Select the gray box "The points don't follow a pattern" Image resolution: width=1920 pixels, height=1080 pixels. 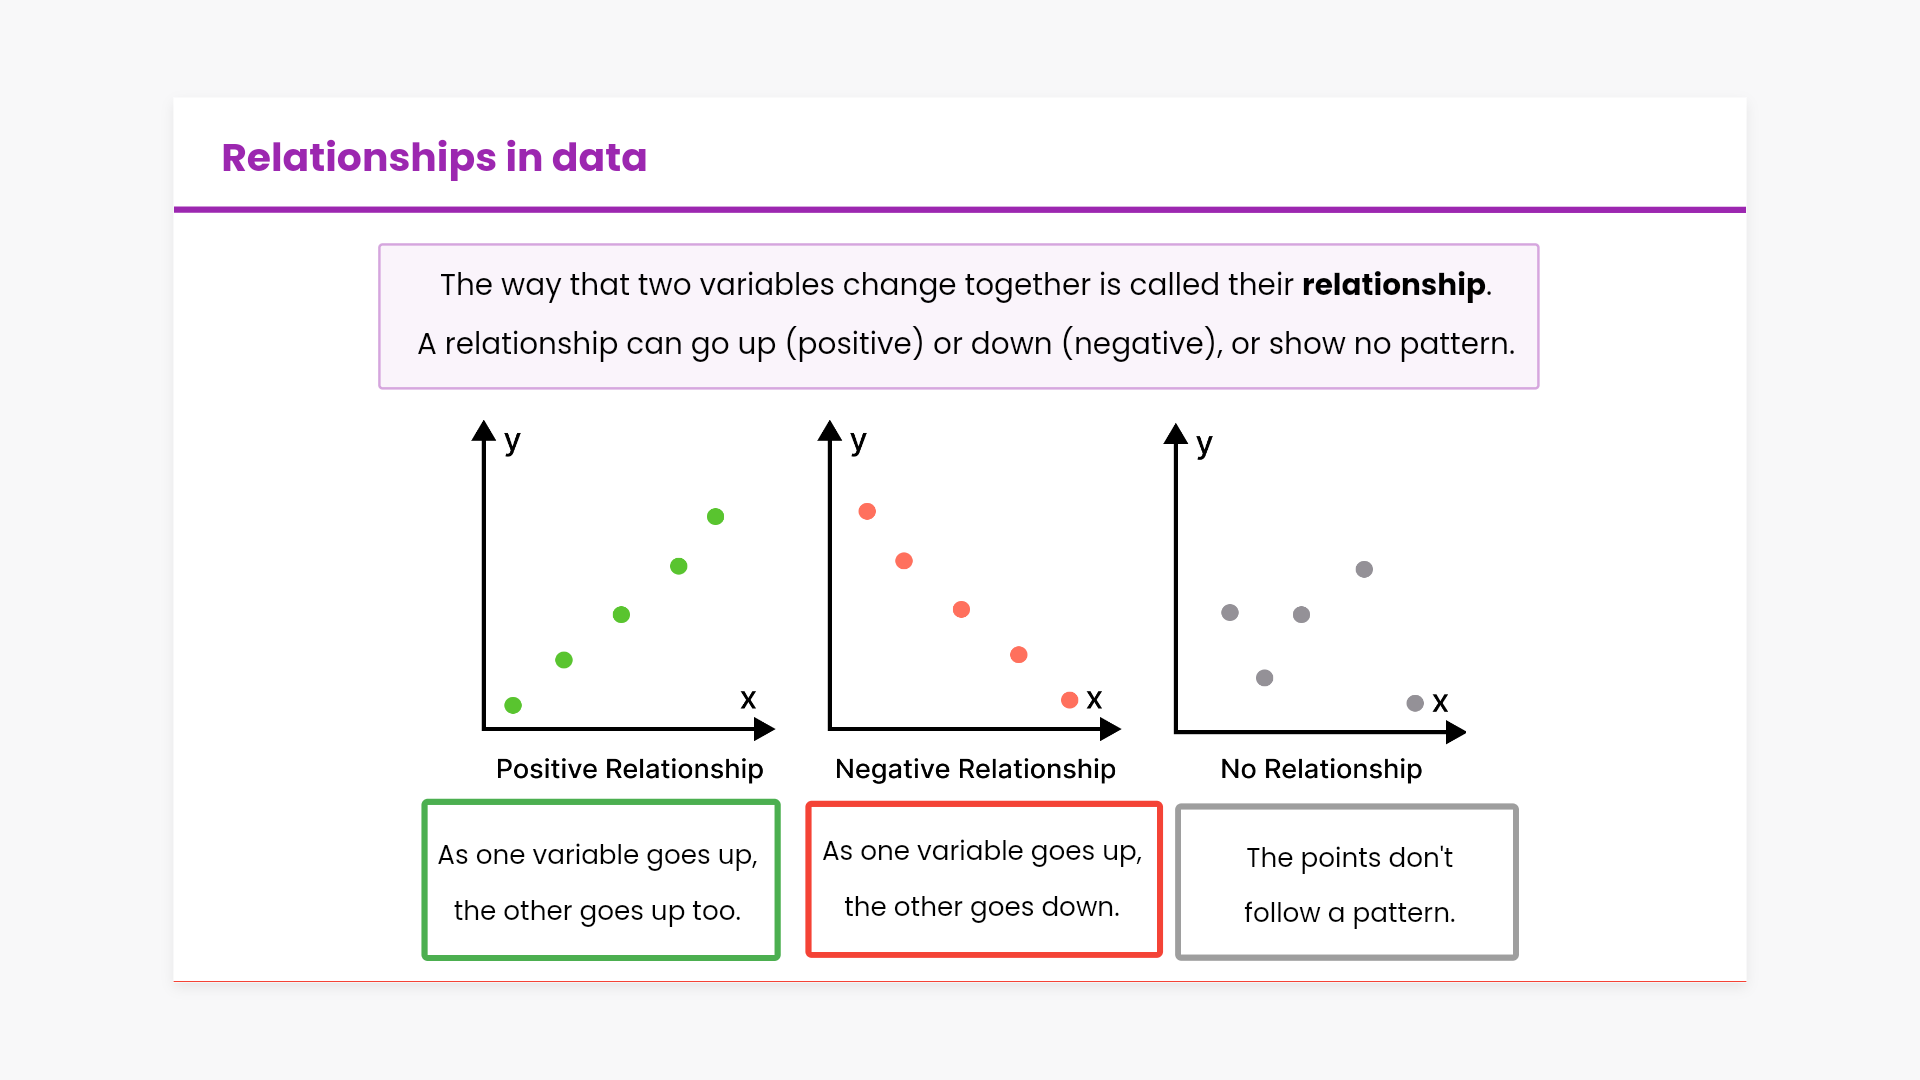click(1347, 882)
